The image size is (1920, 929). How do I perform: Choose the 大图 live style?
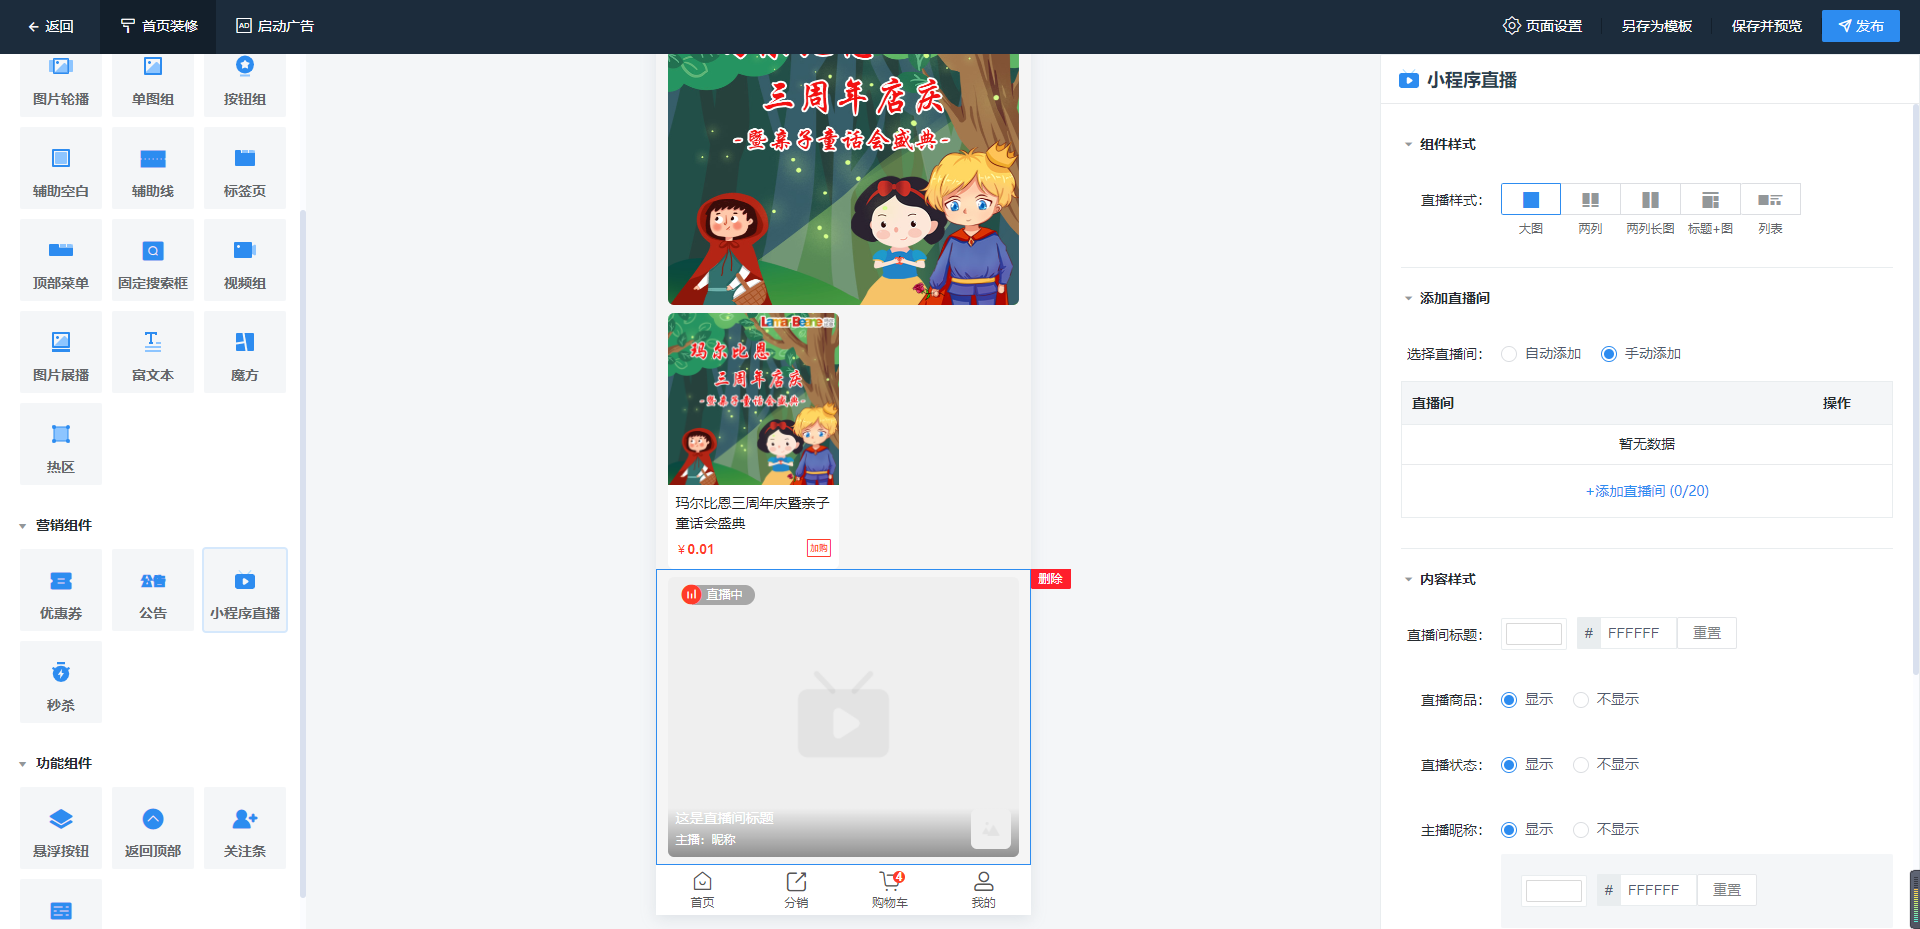tap(1531, 200)
